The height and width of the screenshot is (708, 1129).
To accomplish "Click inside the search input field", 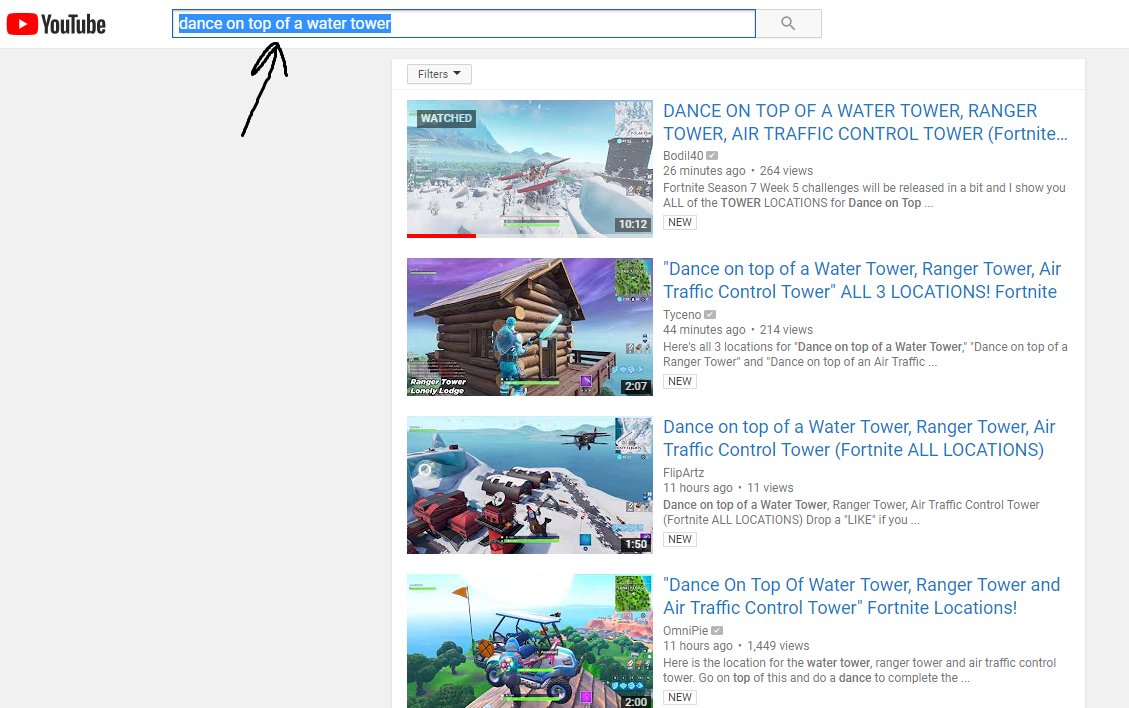I will click(x=464, y=24).
